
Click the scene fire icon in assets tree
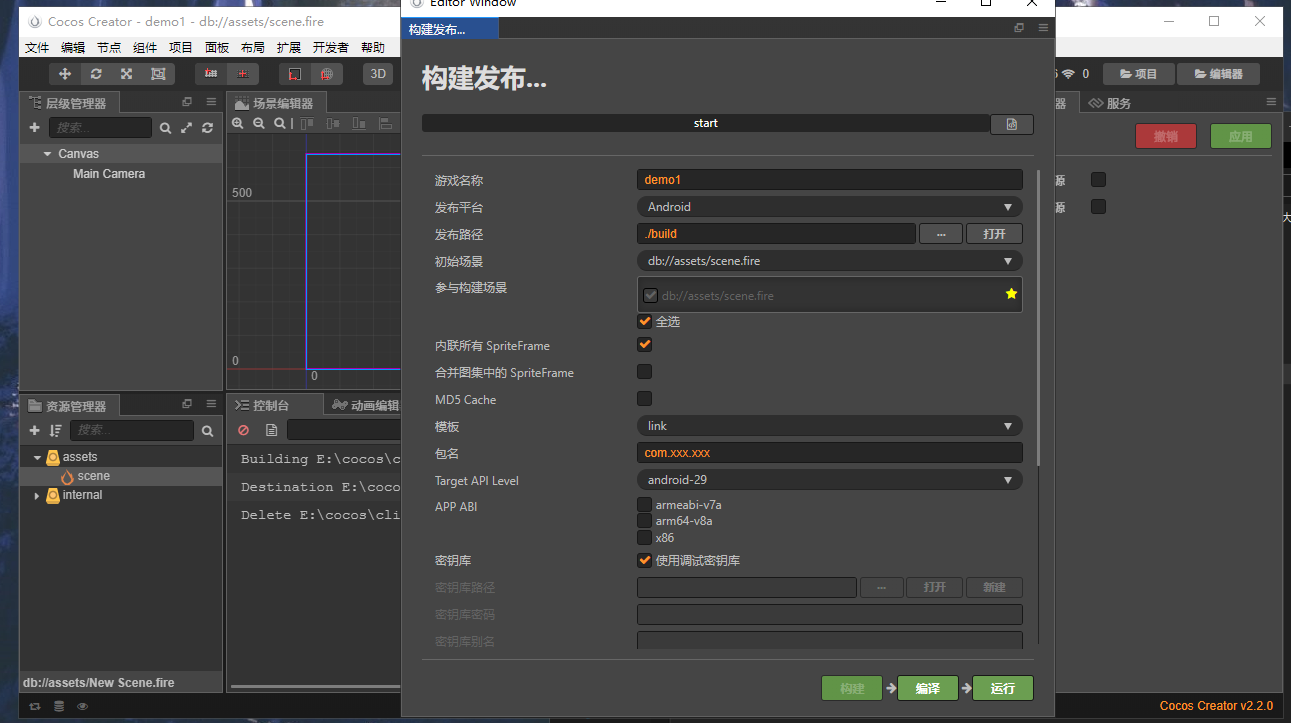pos(68,477)
